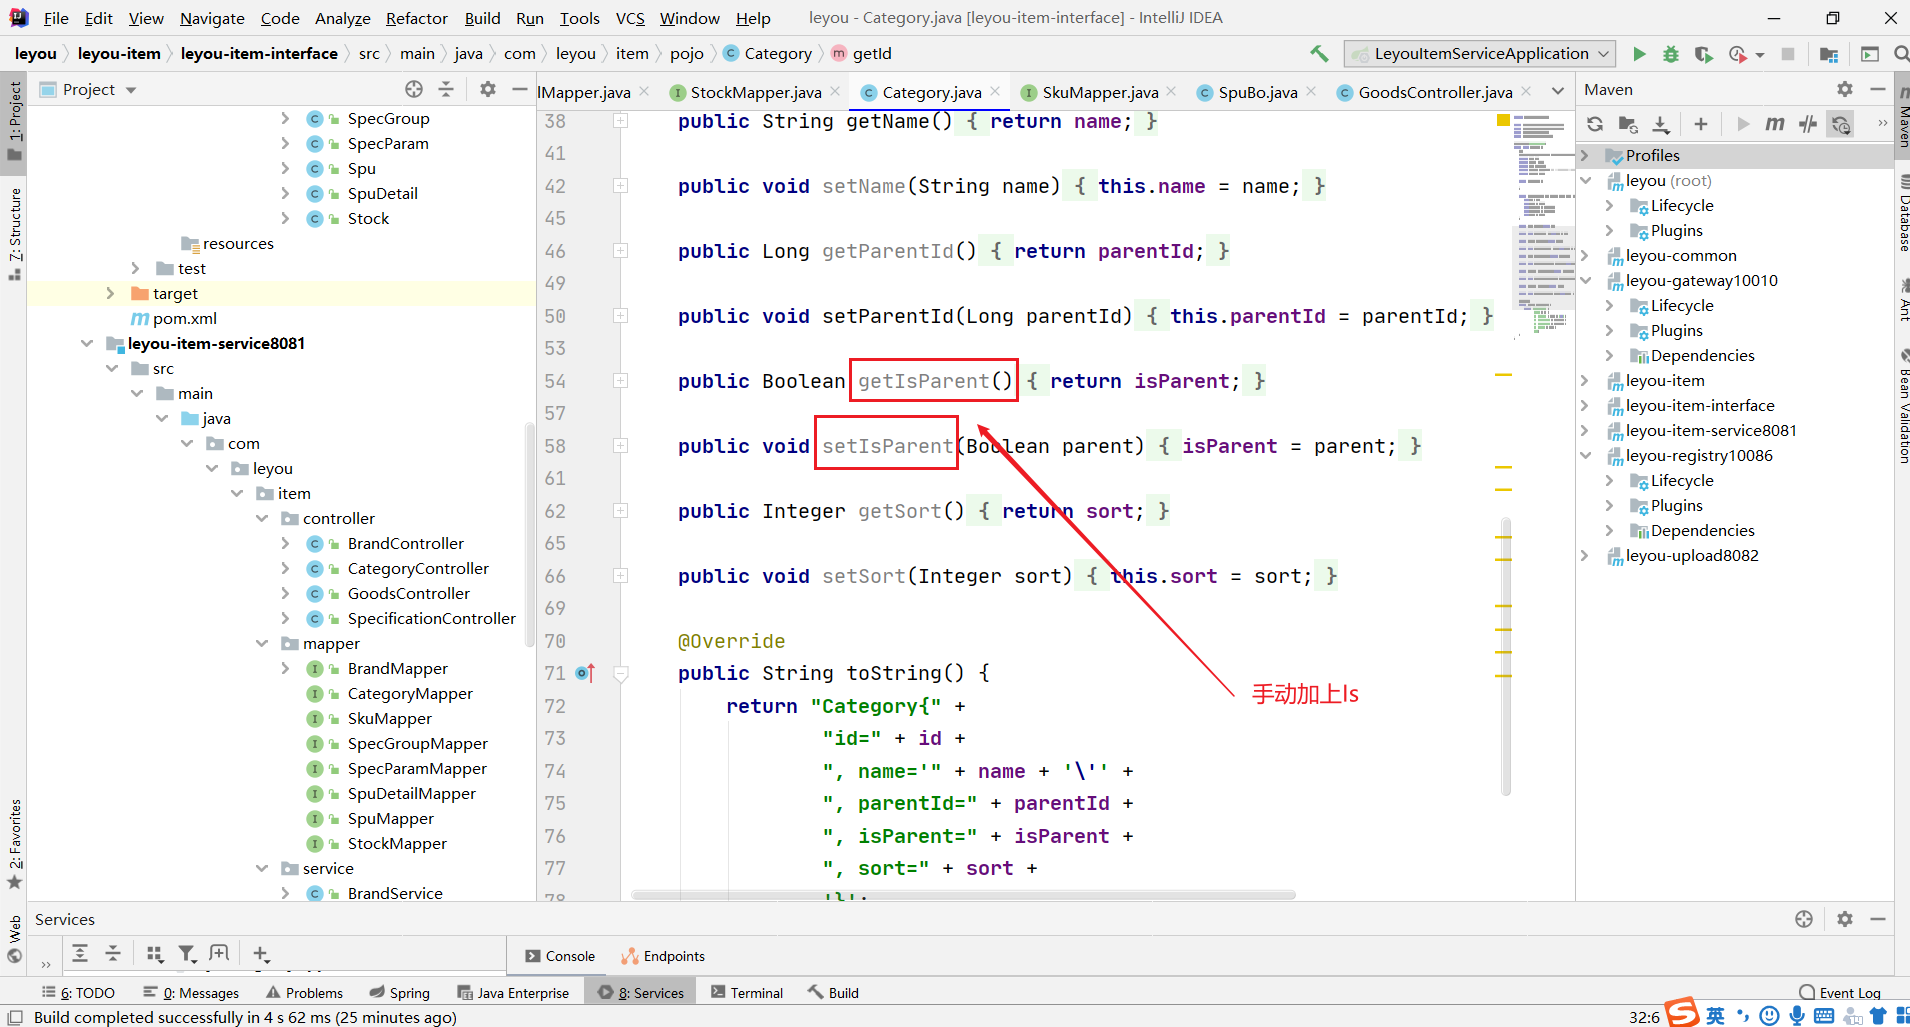Click the Stop process square icon
The image size is (1910, 1027).
point(1788,54)
